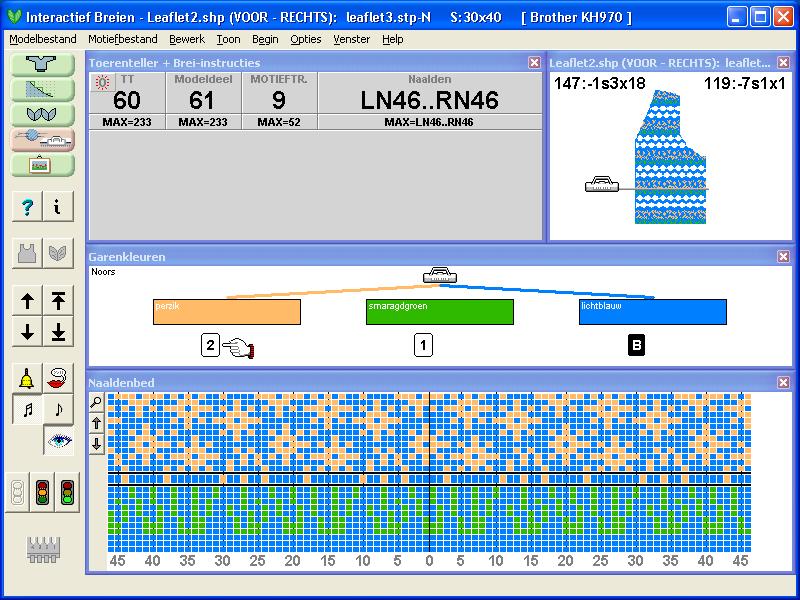Open the Modelbestand menu

tap(42, 39)
